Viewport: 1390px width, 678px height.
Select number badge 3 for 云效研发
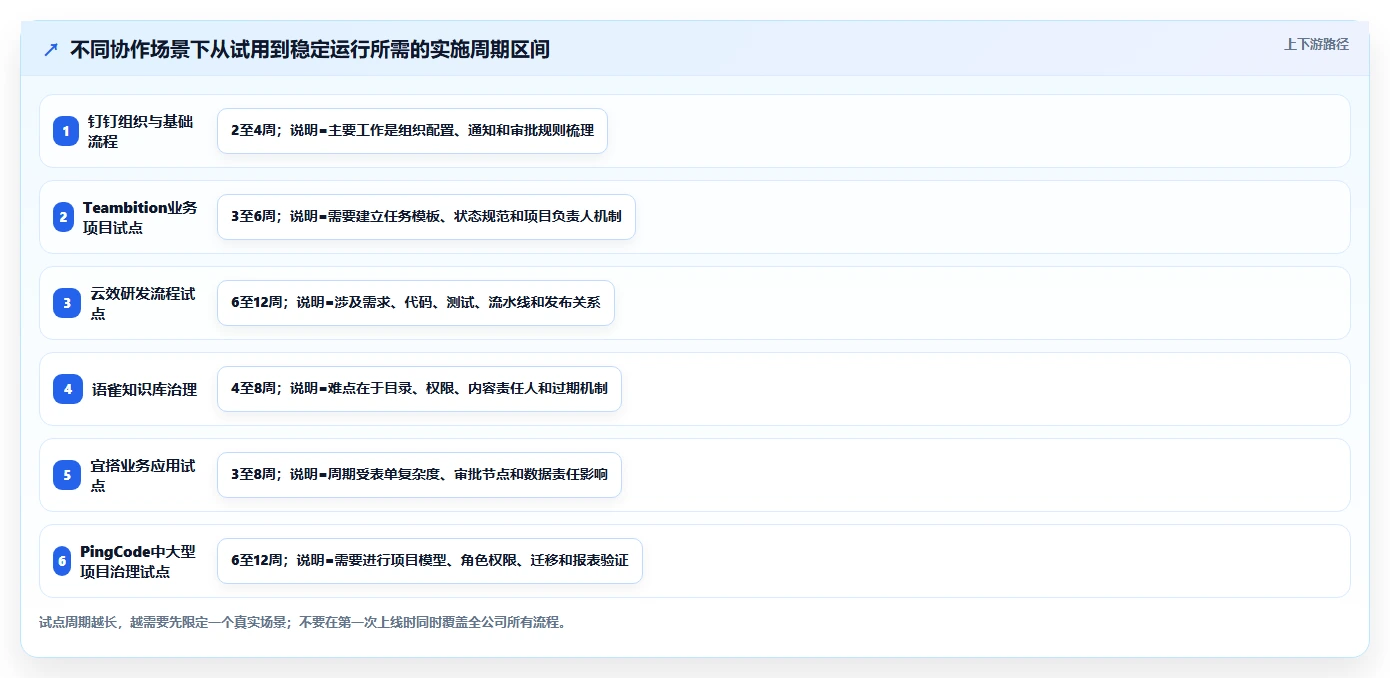pos(67,303)
